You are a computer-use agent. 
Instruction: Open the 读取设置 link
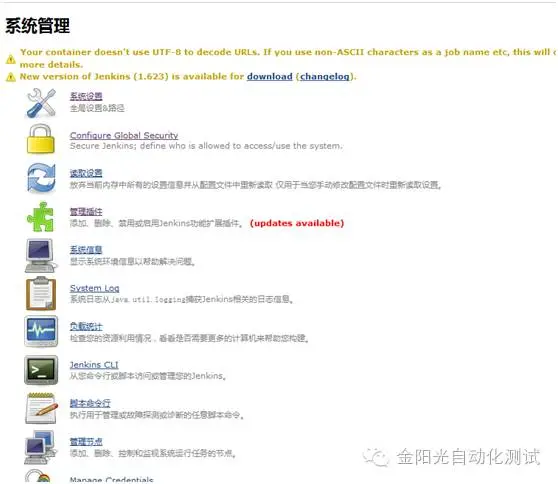coord(86,173)
